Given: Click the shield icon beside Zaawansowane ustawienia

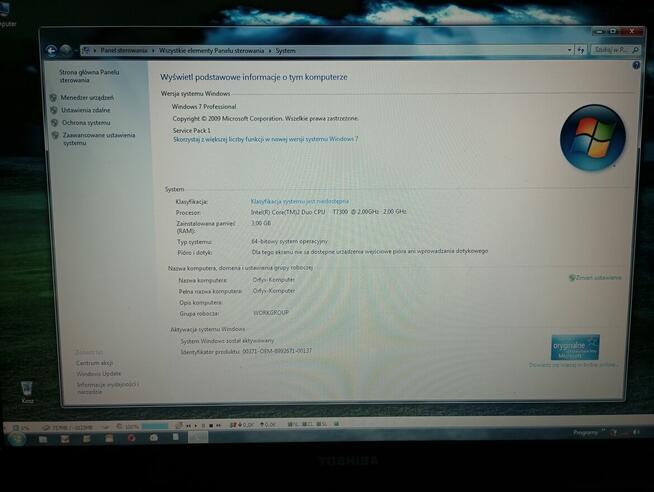Looking at the screenshot, I should (x=55, y=135).
